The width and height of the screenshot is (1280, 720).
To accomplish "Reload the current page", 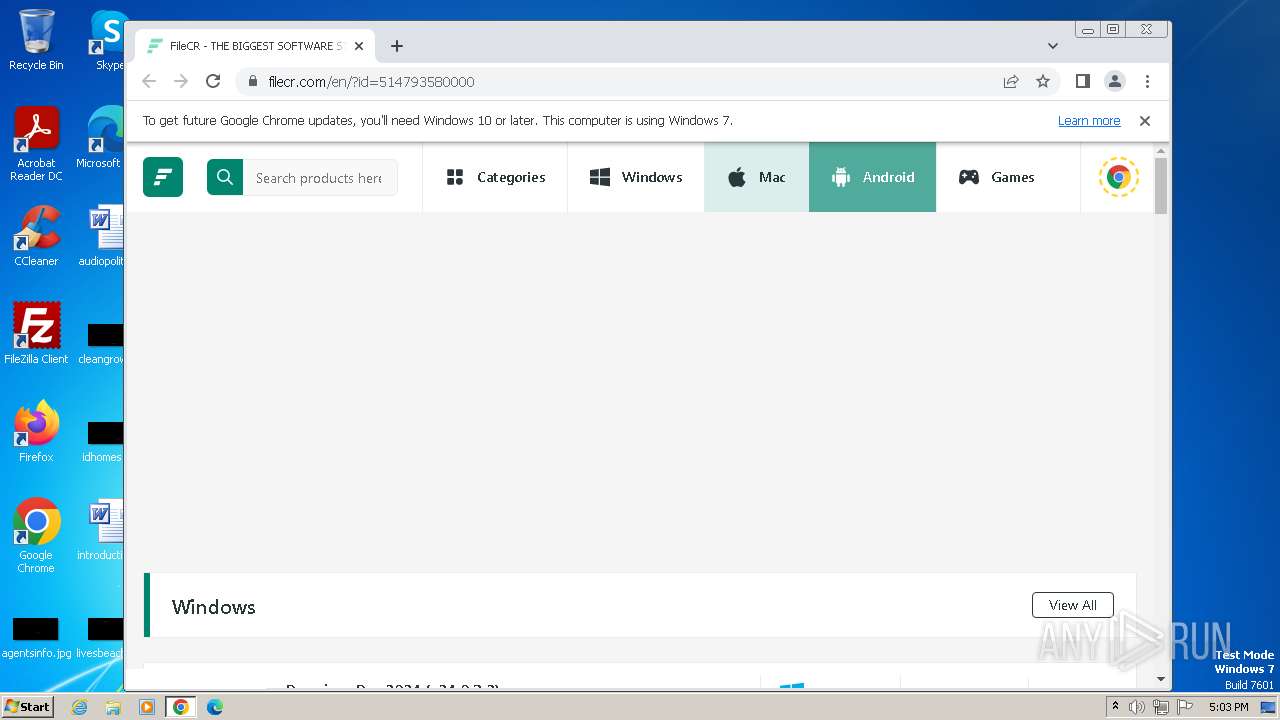I will pos(213,81).
